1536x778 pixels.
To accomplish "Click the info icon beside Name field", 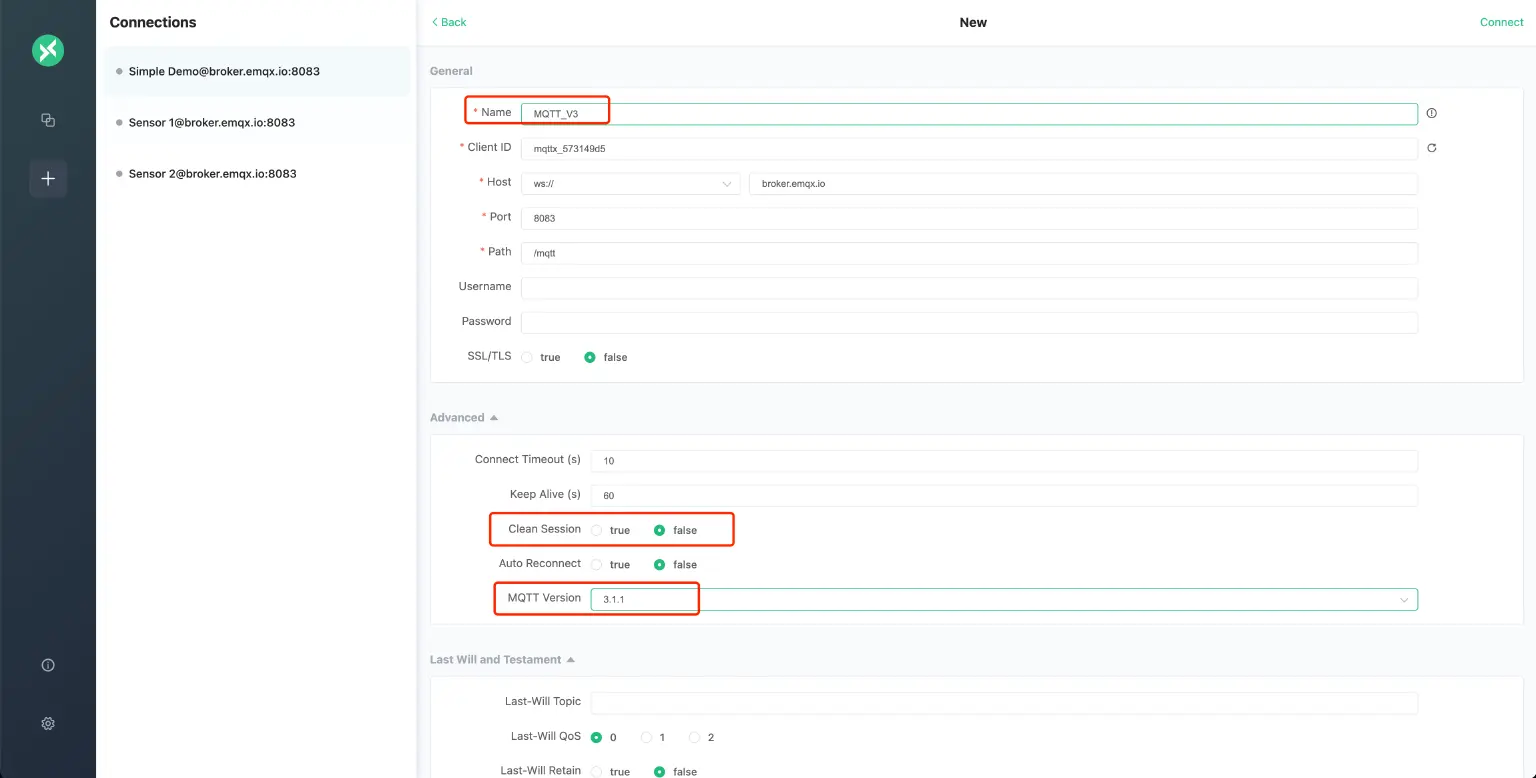I will click(1431, 113).
